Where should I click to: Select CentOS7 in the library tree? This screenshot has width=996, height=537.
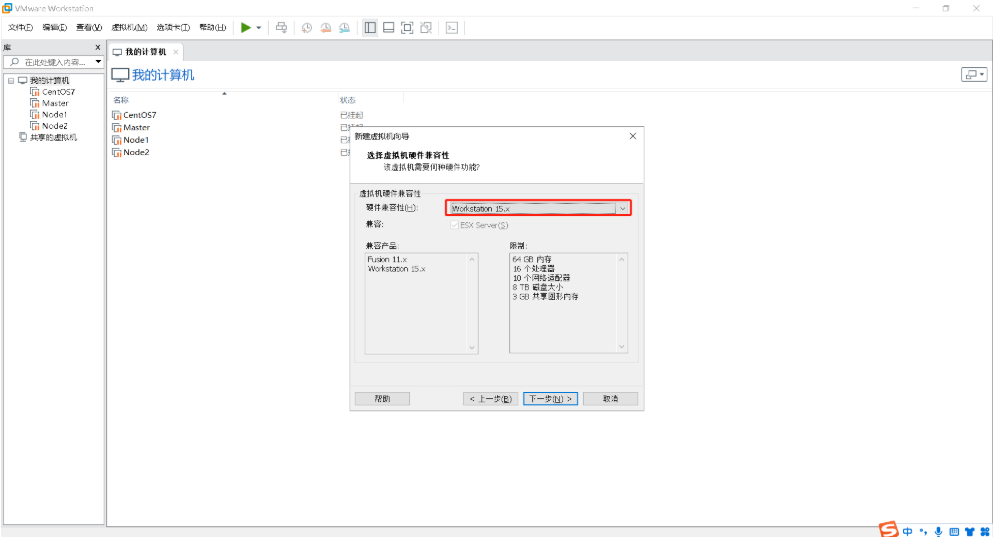(x=58, y=92)
